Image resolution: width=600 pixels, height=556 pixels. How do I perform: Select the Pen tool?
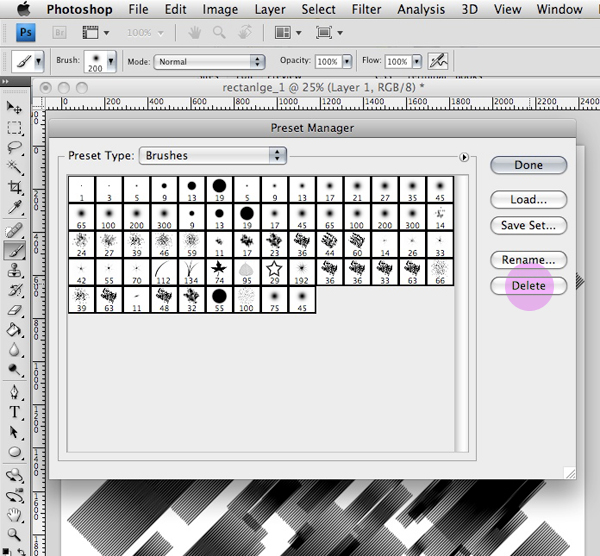pyautogui.click(x=15, y=393)
